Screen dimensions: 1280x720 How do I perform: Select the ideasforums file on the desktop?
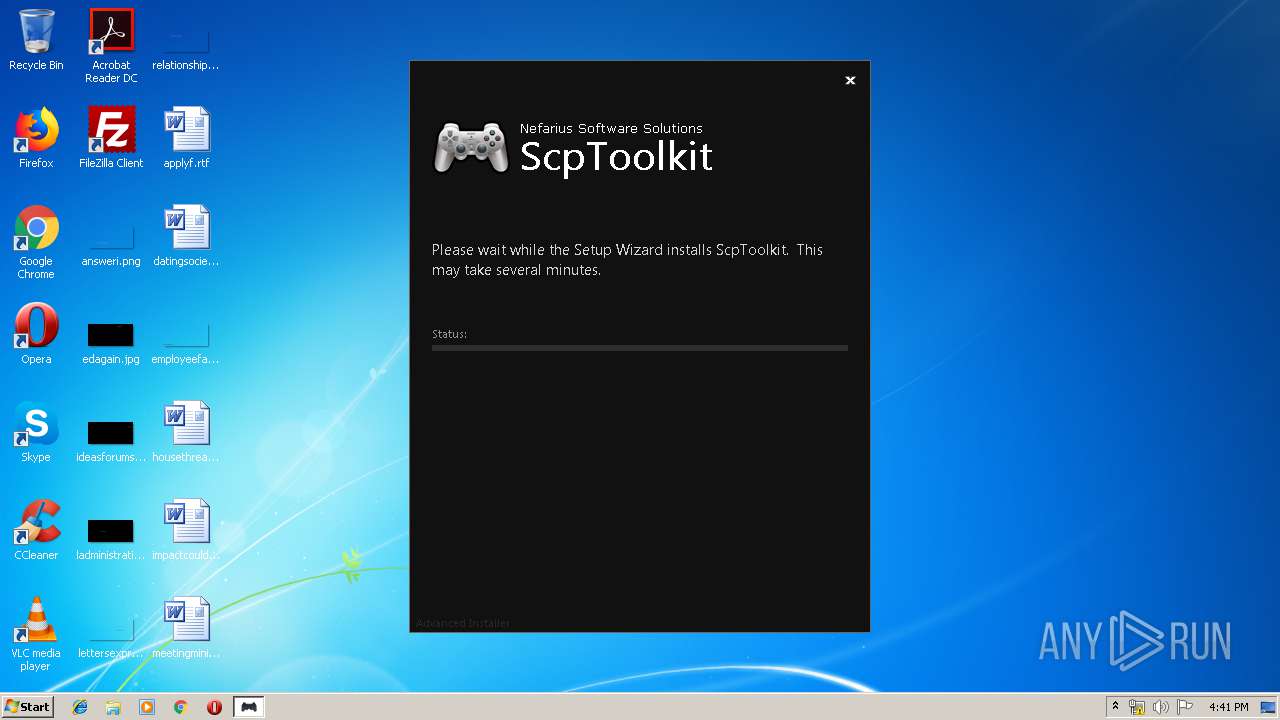click(x=111, y=440)
